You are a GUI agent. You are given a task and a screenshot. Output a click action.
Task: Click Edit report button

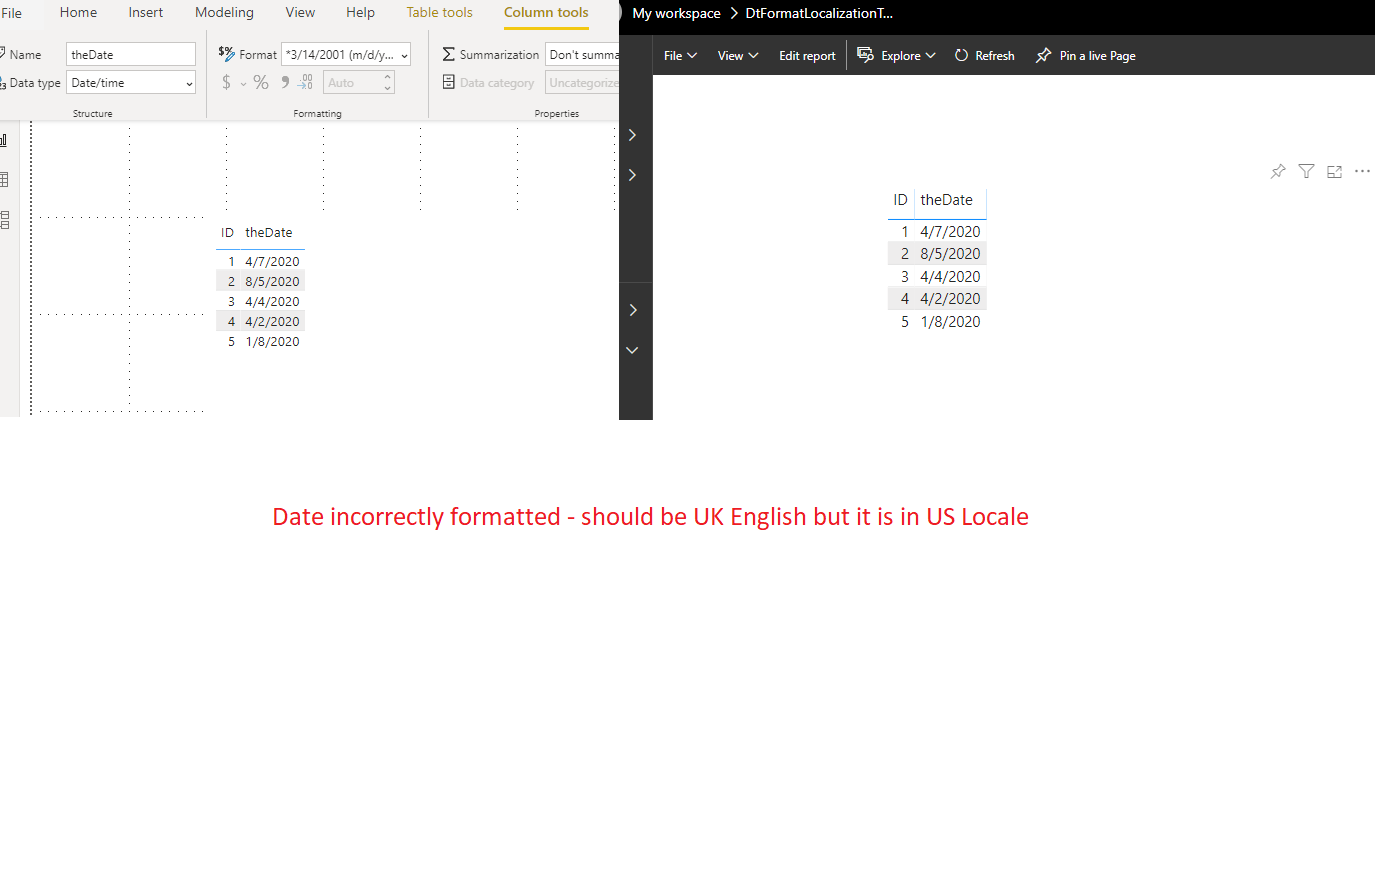(807, 55)
